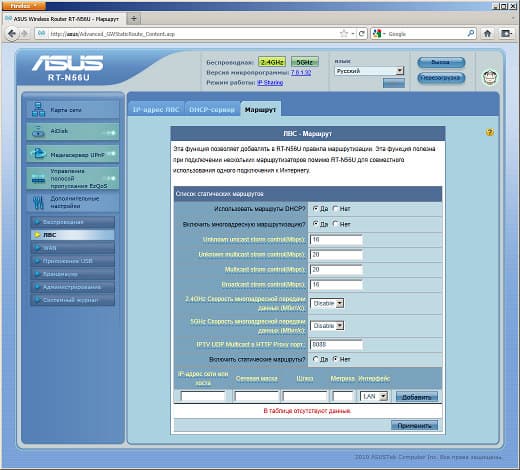Select the ASUS Wireless Router browser tab

tap(65, 19)
